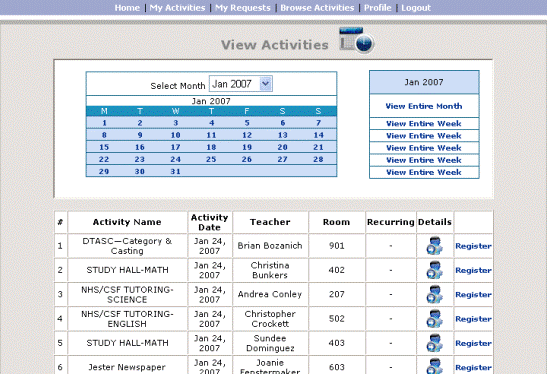View details icon for NHS/CSF Tutoring-English
547x374 pixels.
(x=434, y=319)
